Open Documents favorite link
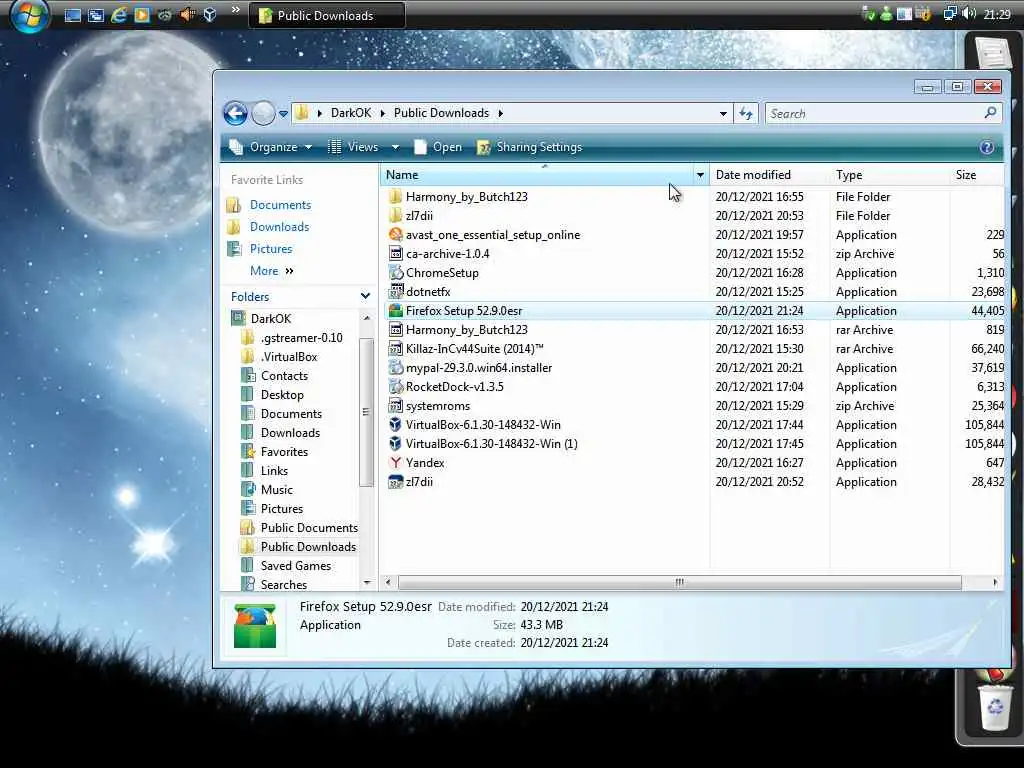Screen dimensions: 1024x768 click(x=280, y=205)
